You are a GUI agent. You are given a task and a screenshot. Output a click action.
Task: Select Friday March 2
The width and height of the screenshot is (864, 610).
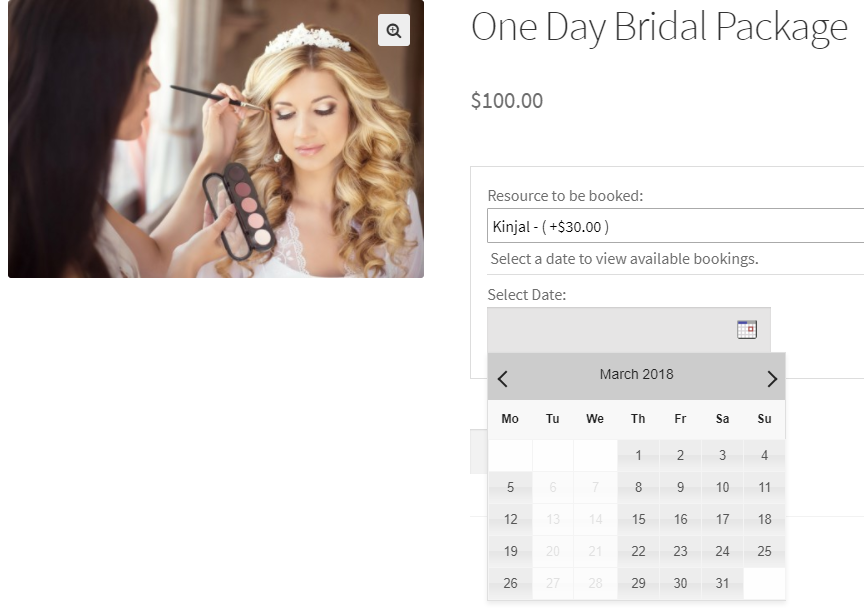681,455
